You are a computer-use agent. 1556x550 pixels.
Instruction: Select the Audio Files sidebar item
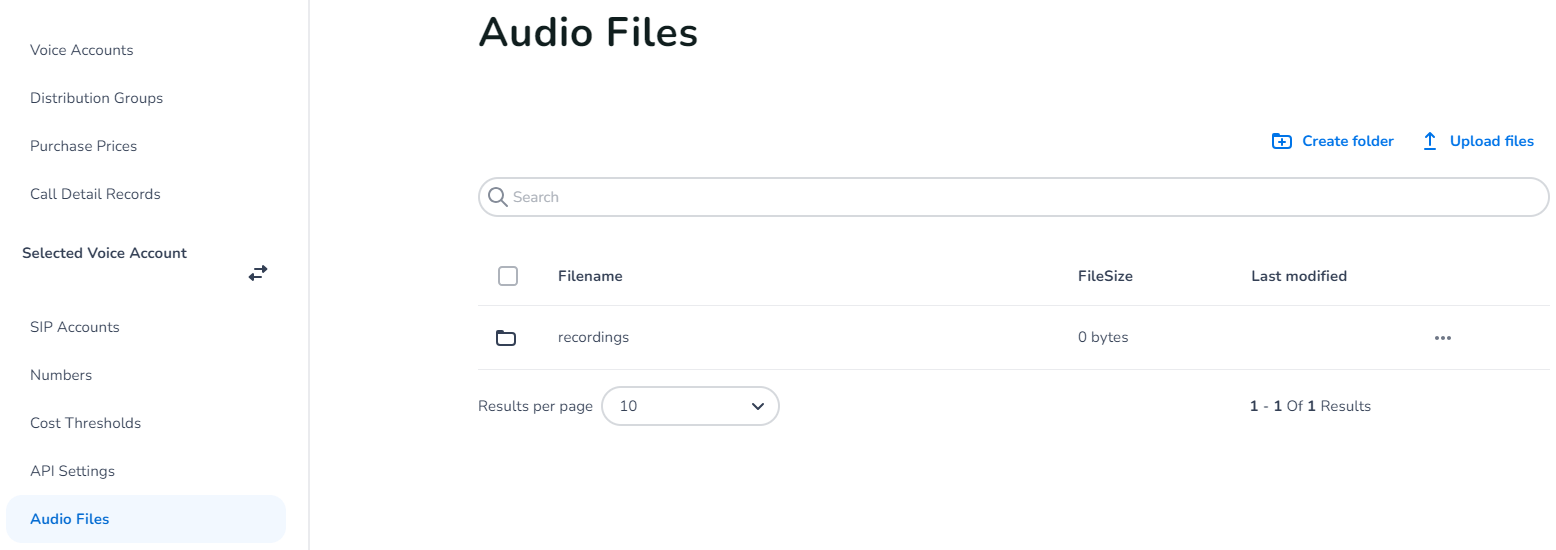pos(70,519)
